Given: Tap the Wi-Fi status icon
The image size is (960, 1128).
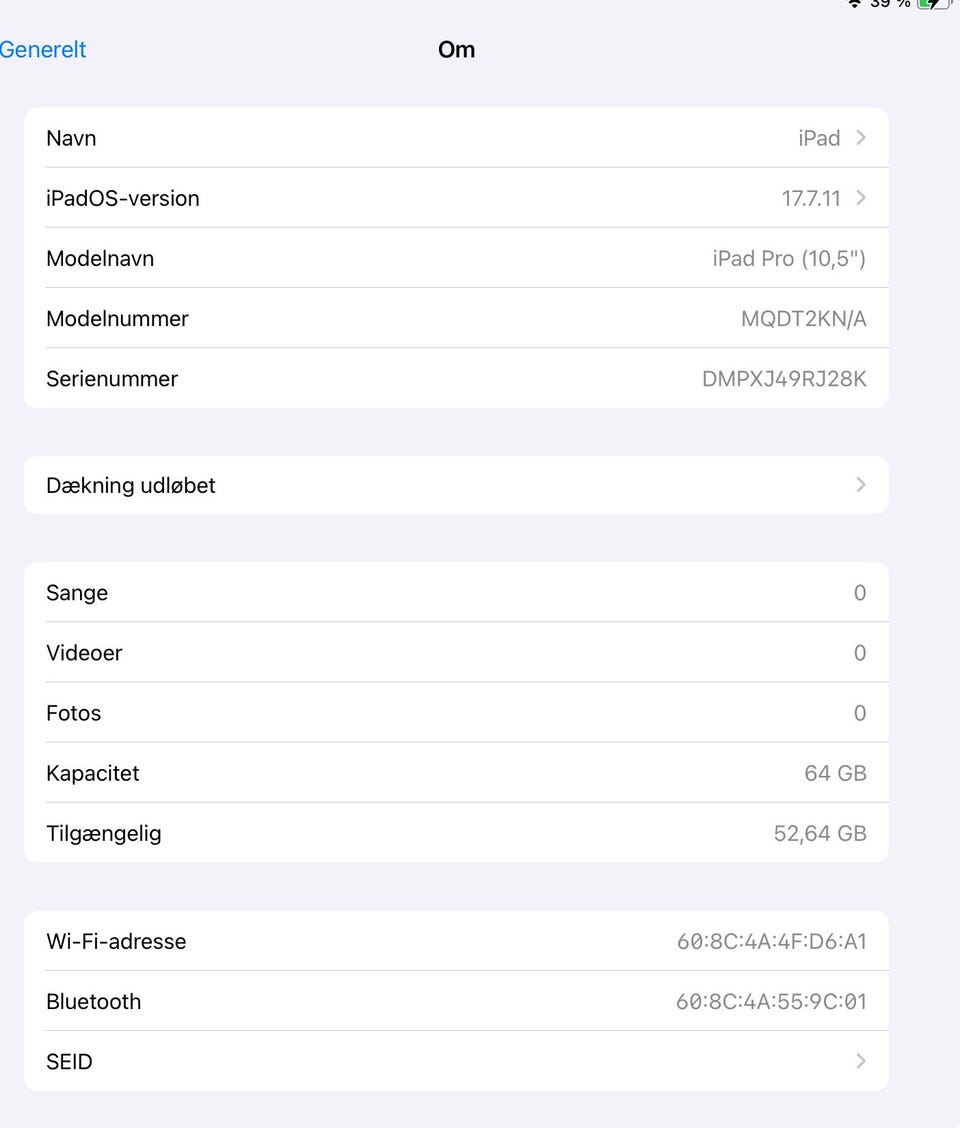Looking at the screenshot, I should 854,4.
